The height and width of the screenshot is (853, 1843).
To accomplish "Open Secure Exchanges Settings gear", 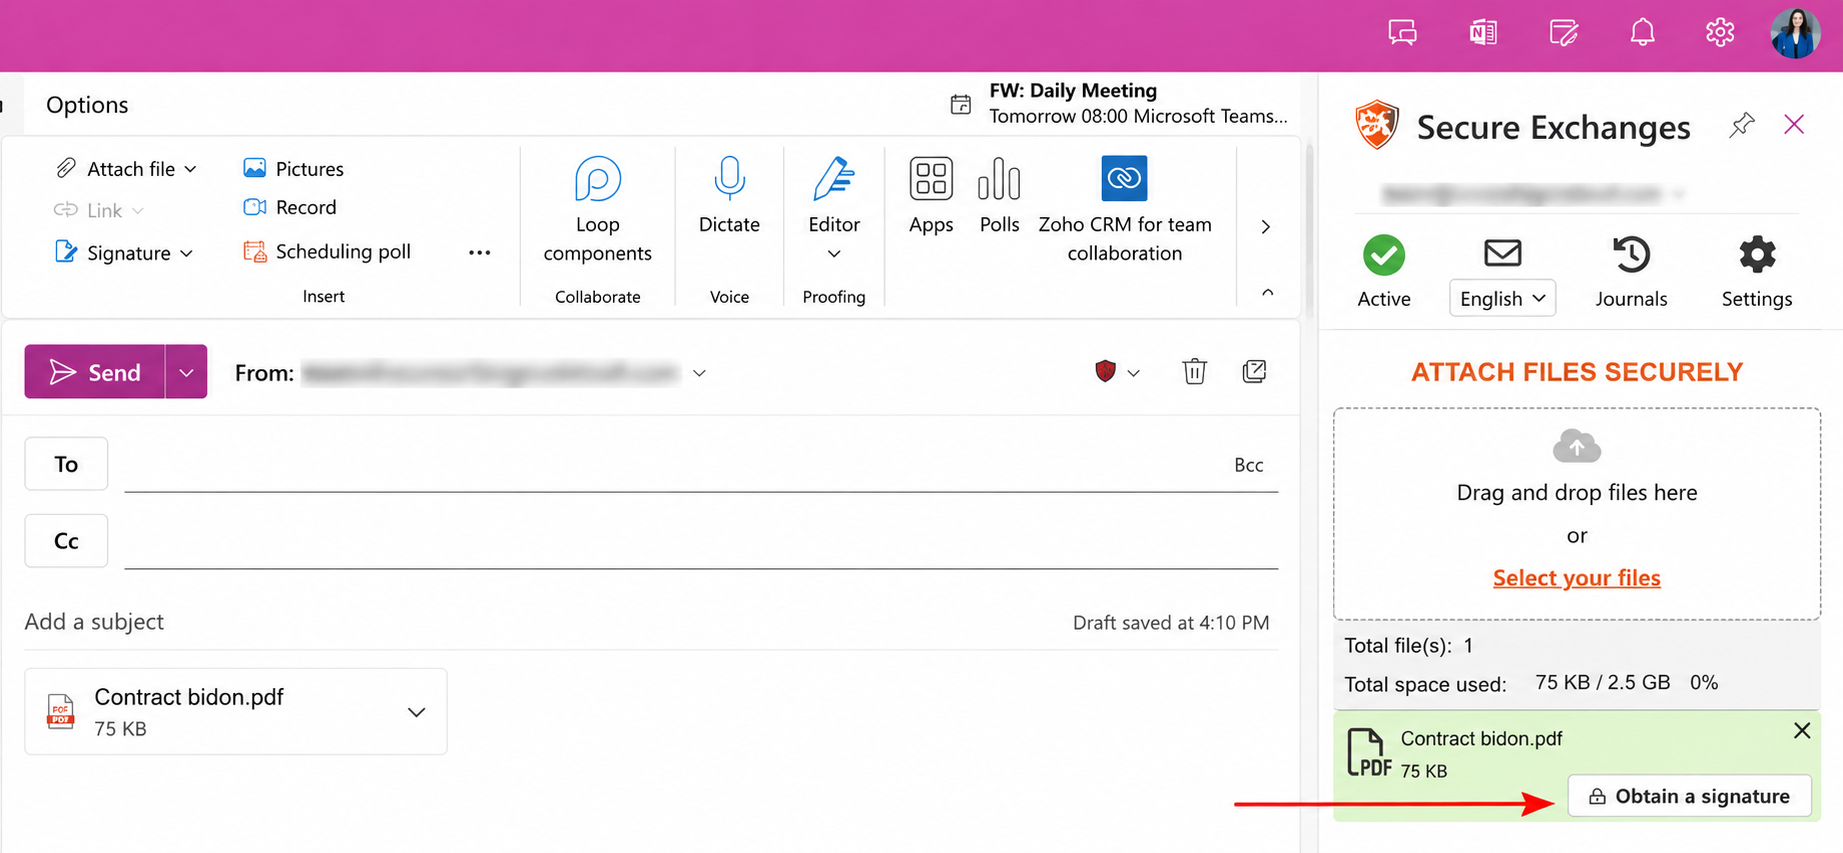I will [1756, 272].
